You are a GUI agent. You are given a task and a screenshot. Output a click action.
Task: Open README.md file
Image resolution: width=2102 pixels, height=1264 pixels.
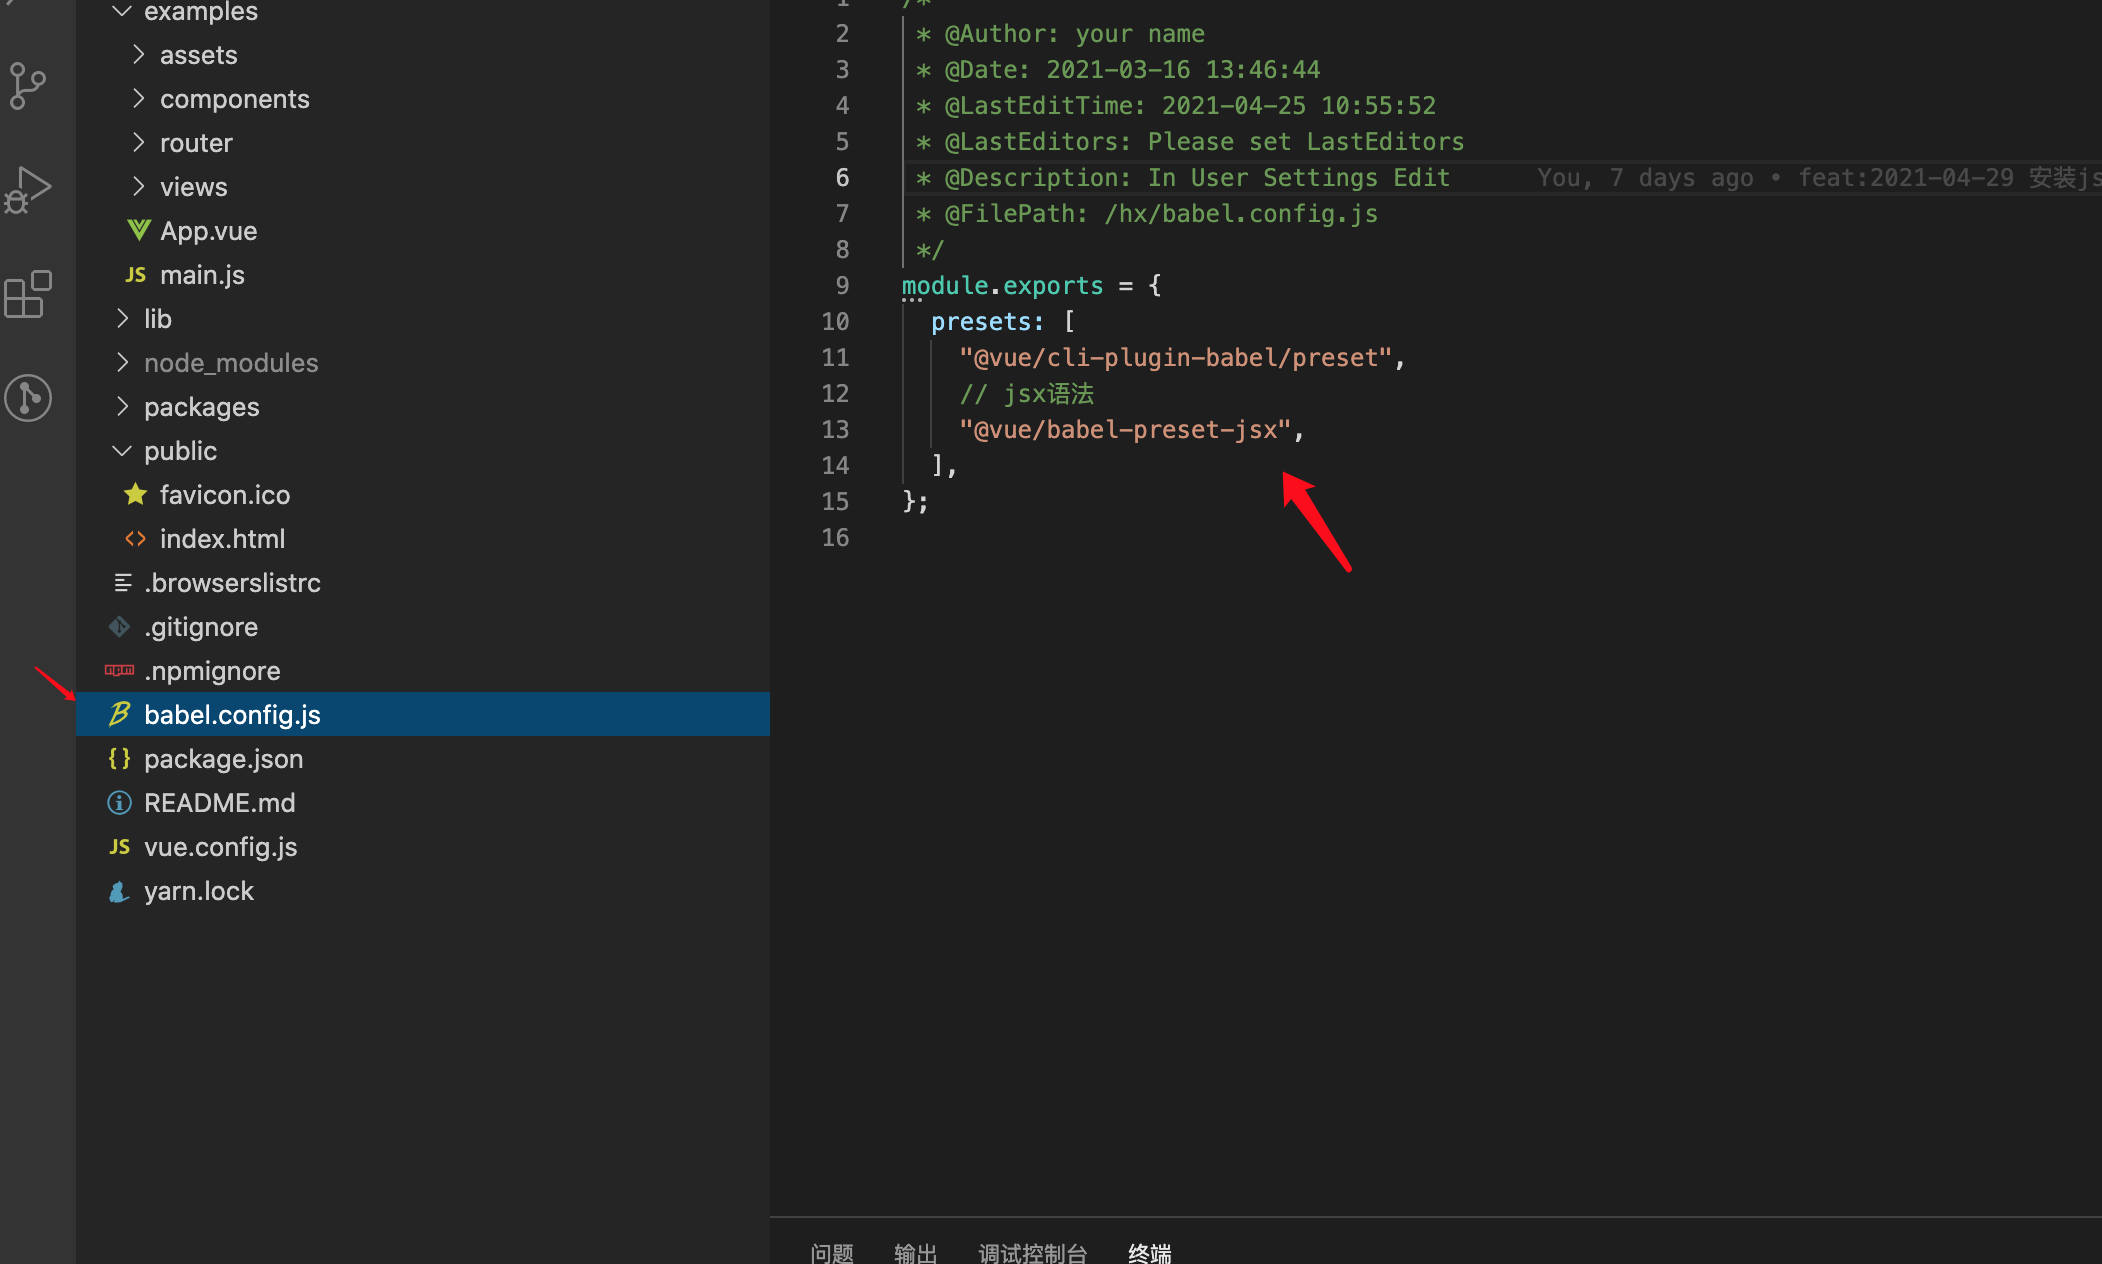pyautogui.click(x=423, y=803)
